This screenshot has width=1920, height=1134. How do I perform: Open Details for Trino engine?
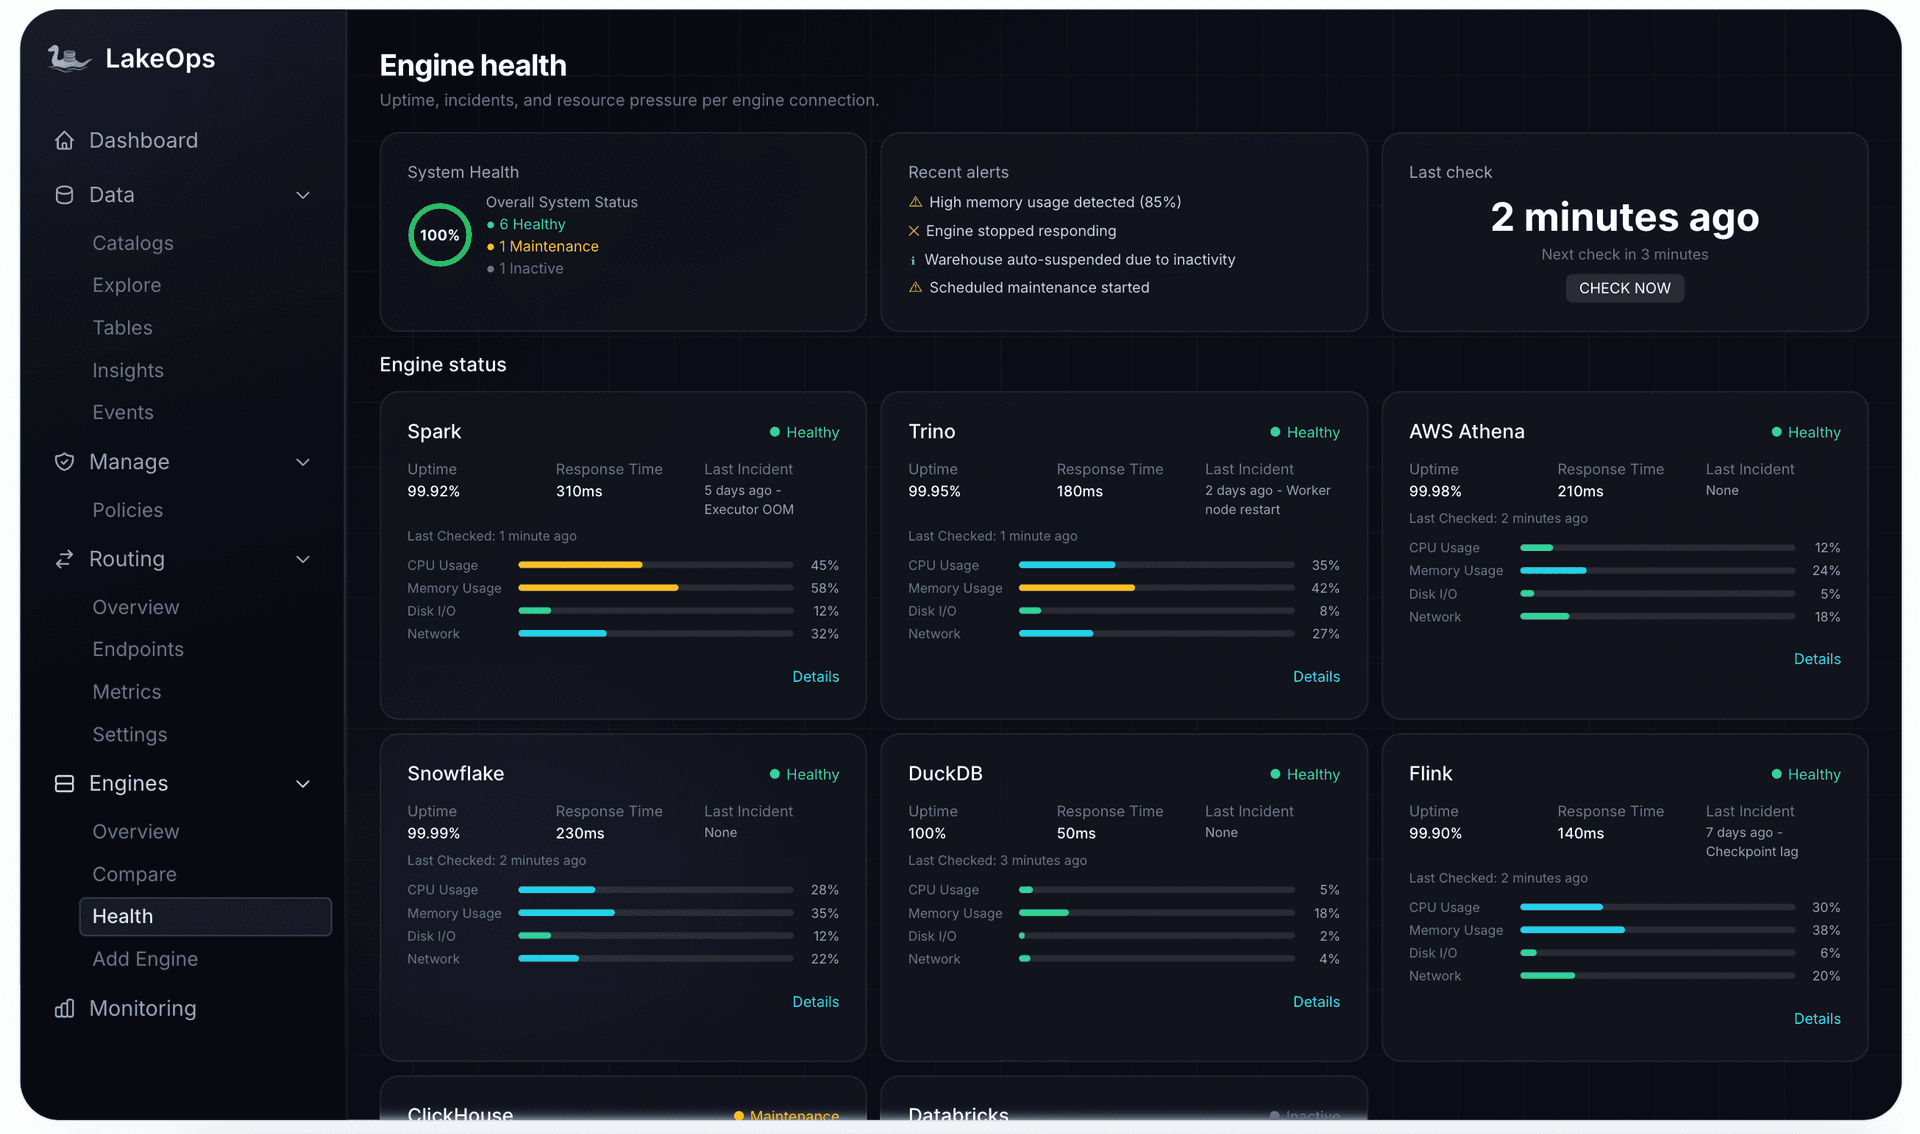pos(1316,677)
